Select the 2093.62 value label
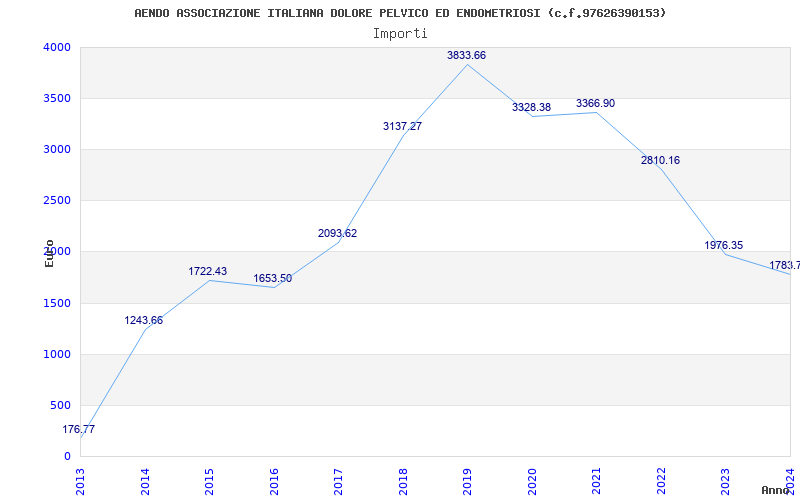The height and width of the screenshot is (500, 800). (x=337, y=234)
